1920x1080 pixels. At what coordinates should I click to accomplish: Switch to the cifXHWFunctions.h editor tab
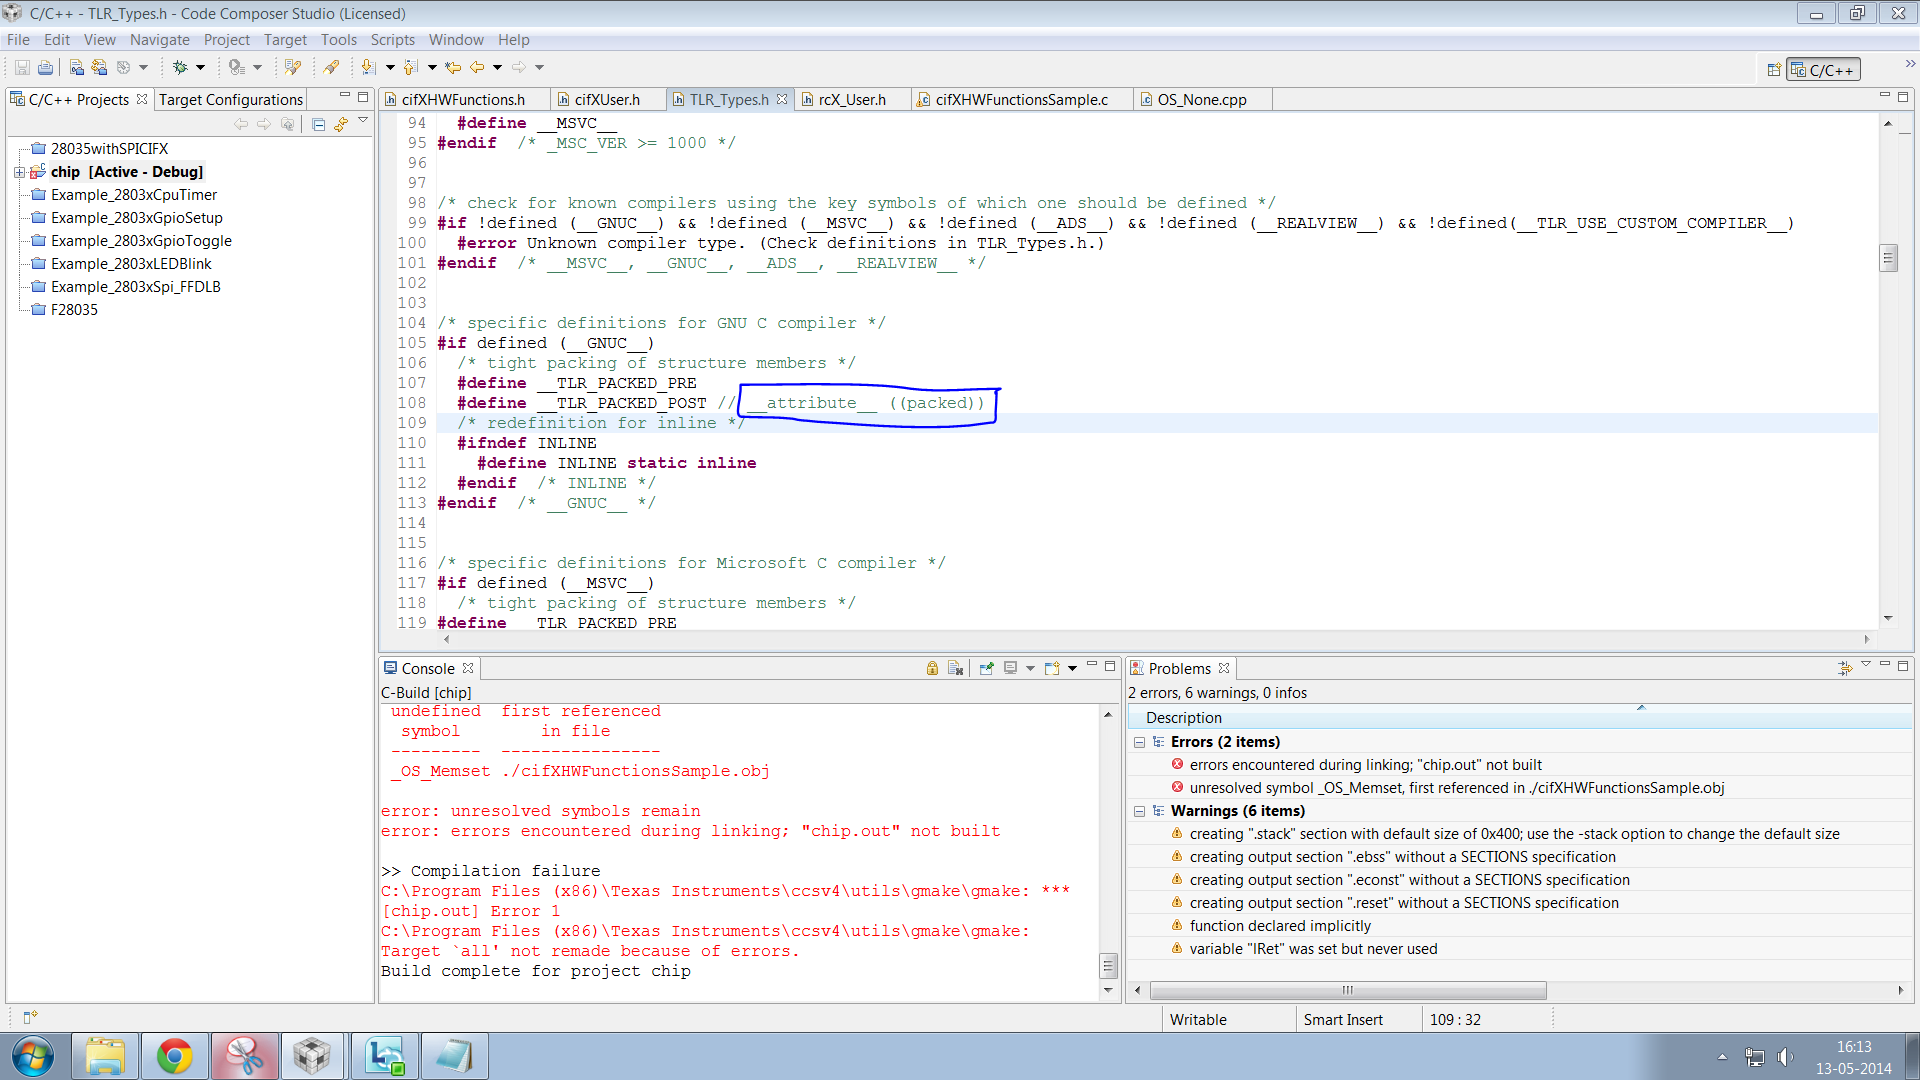tap(463, 99)
